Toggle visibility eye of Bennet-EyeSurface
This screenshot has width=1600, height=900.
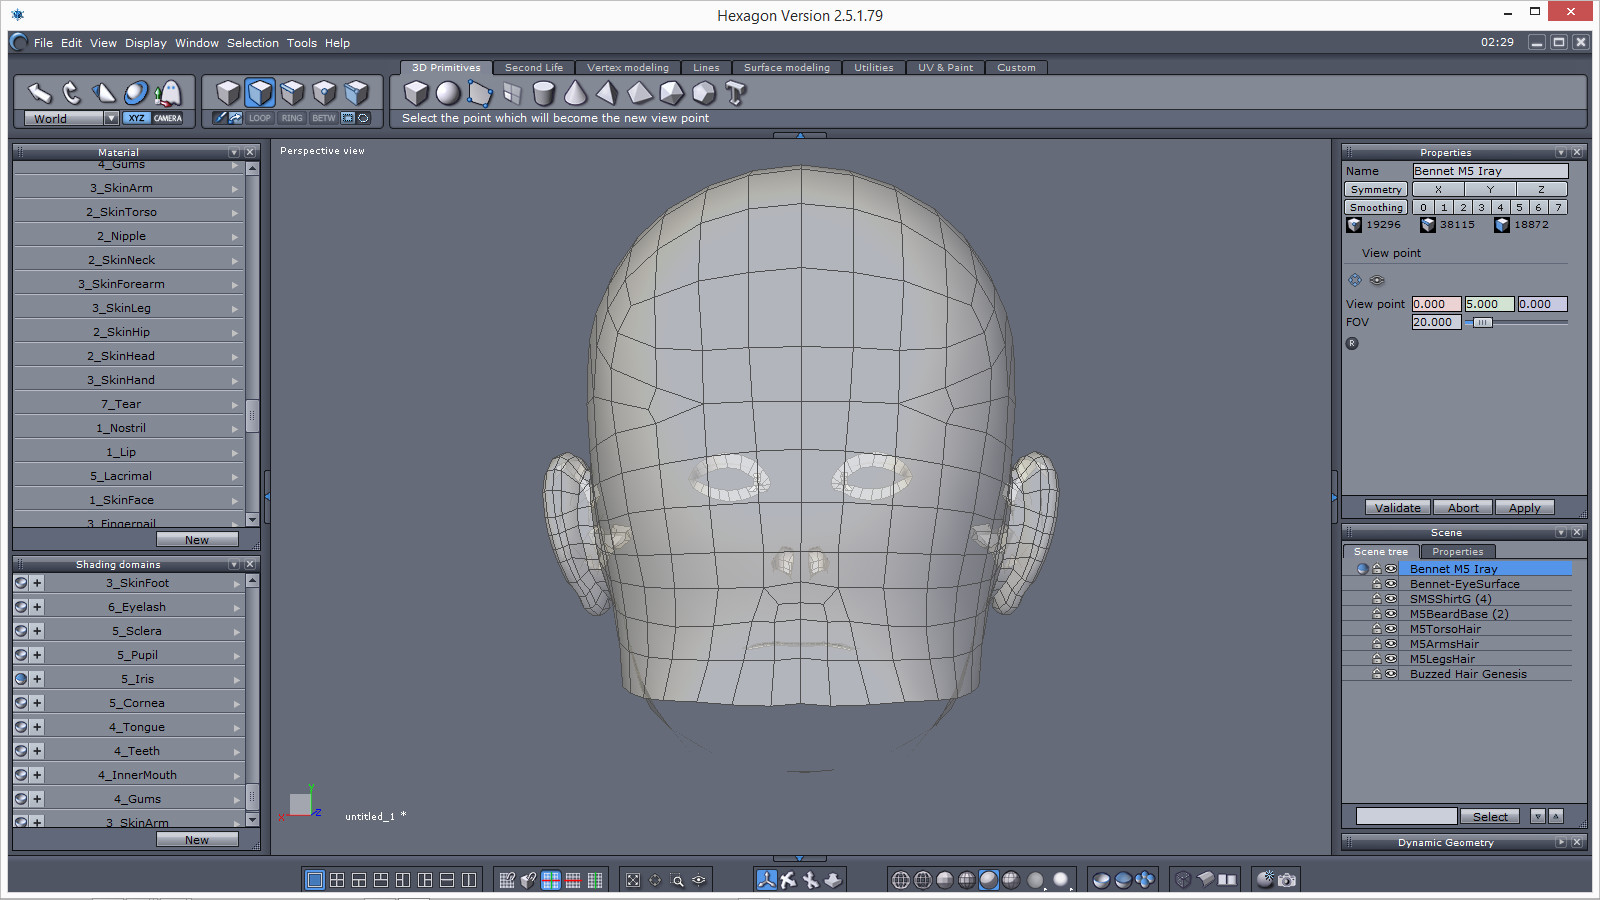[x=1391, y=584]
